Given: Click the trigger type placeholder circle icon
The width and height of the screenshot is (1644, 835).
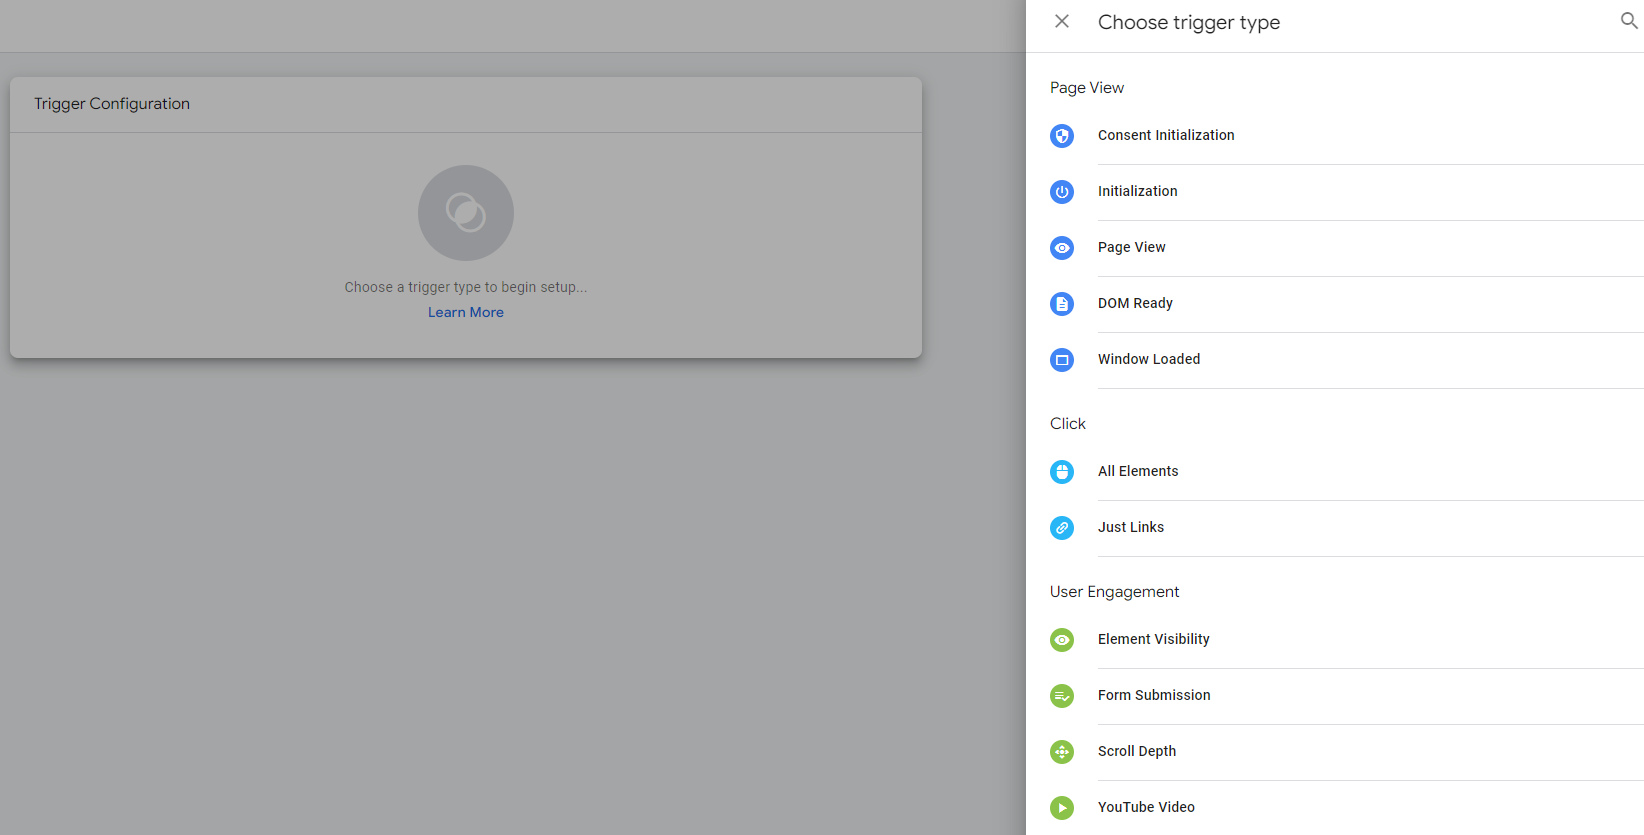Looking at the screenshot, I should pyautogui.click(x=466, y=213).
